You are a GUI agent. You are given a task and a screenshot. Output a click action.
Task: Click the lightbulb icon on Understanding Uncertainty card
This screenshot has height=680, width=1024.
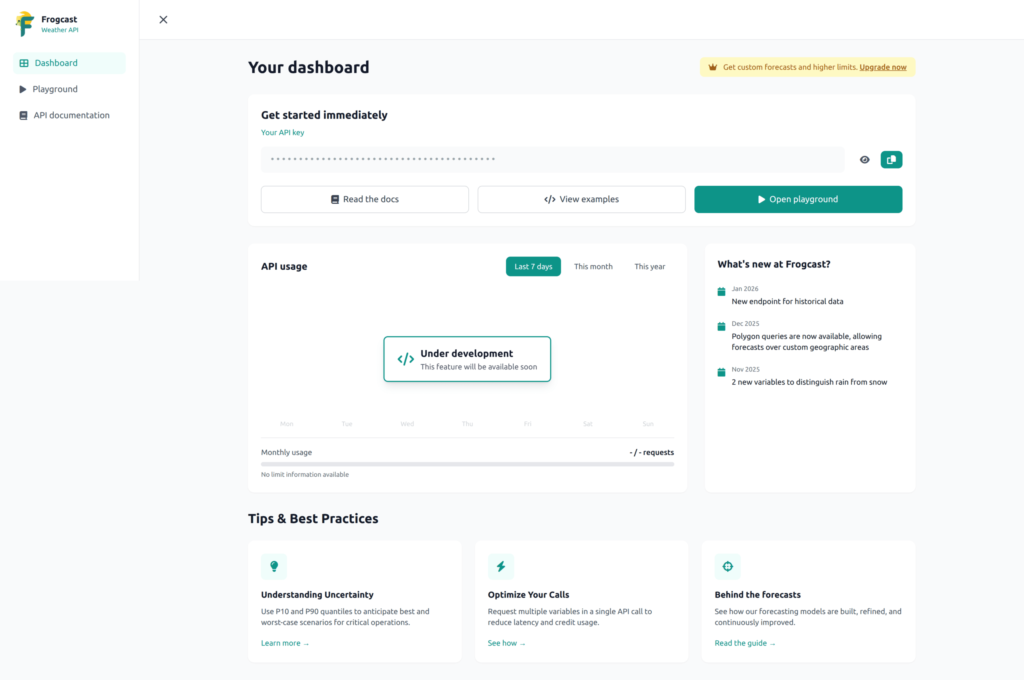(275, 567)
